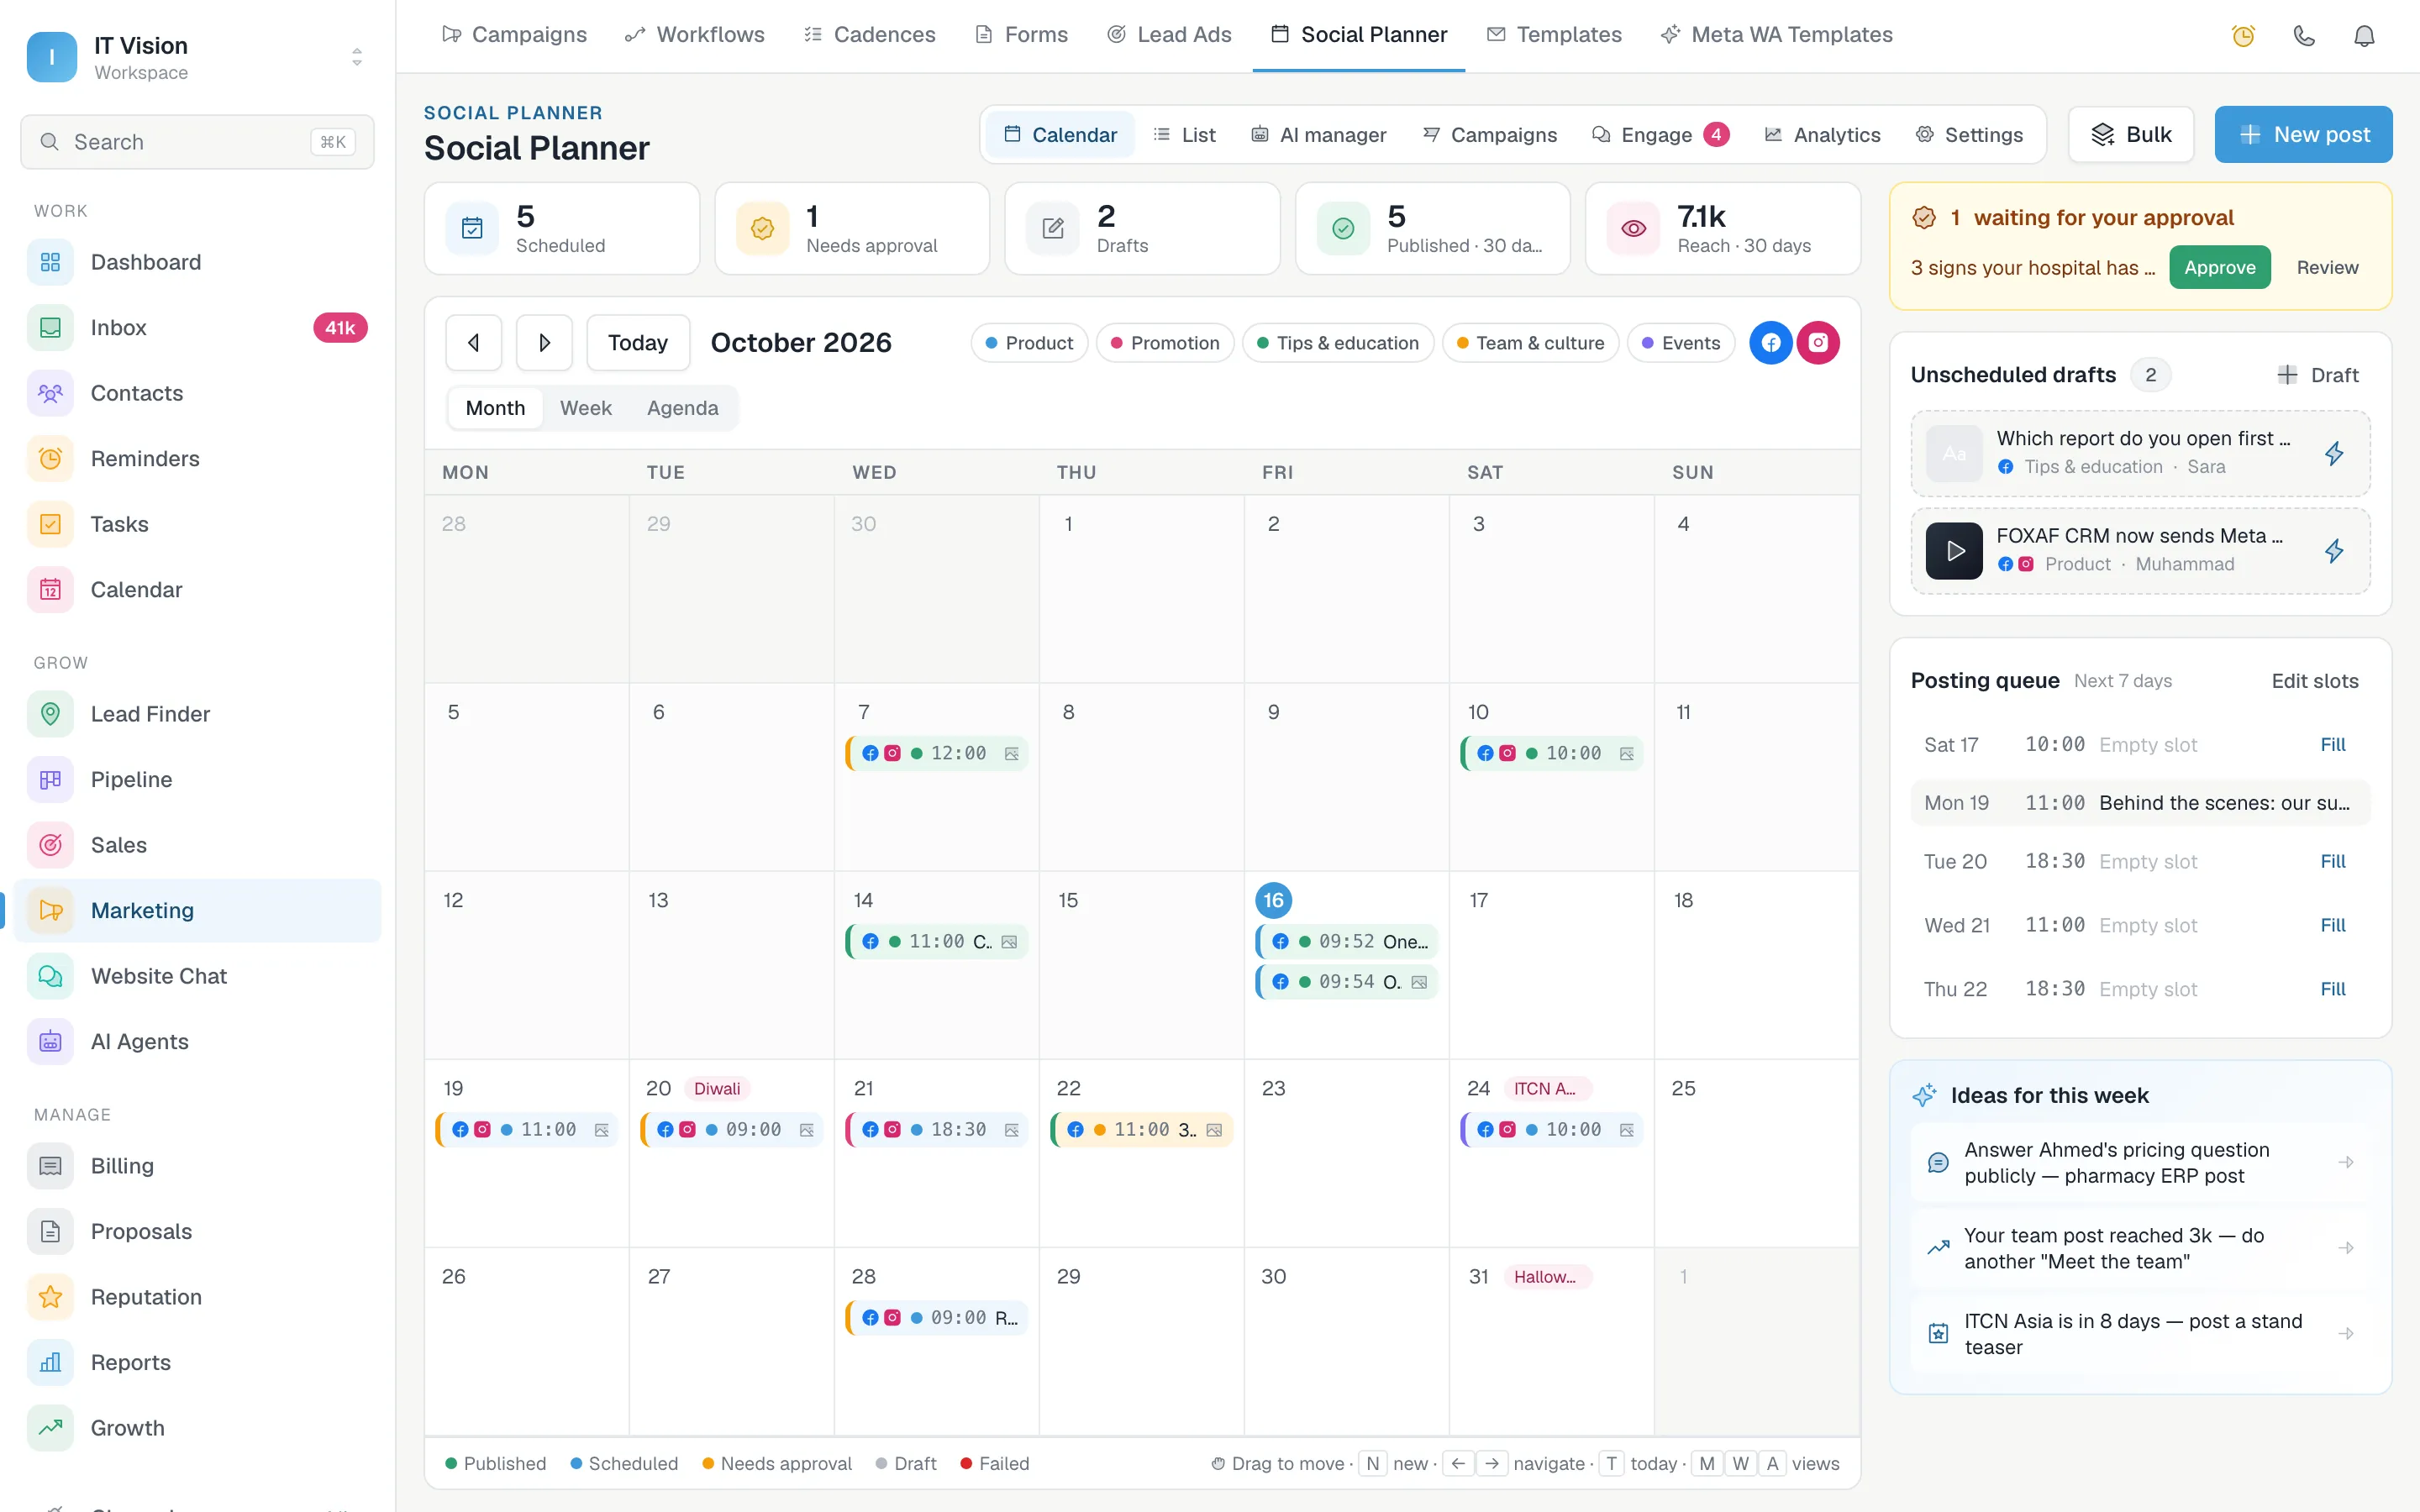
Task: Open Calendar in the sidebar
Action: tap(198, 590)
